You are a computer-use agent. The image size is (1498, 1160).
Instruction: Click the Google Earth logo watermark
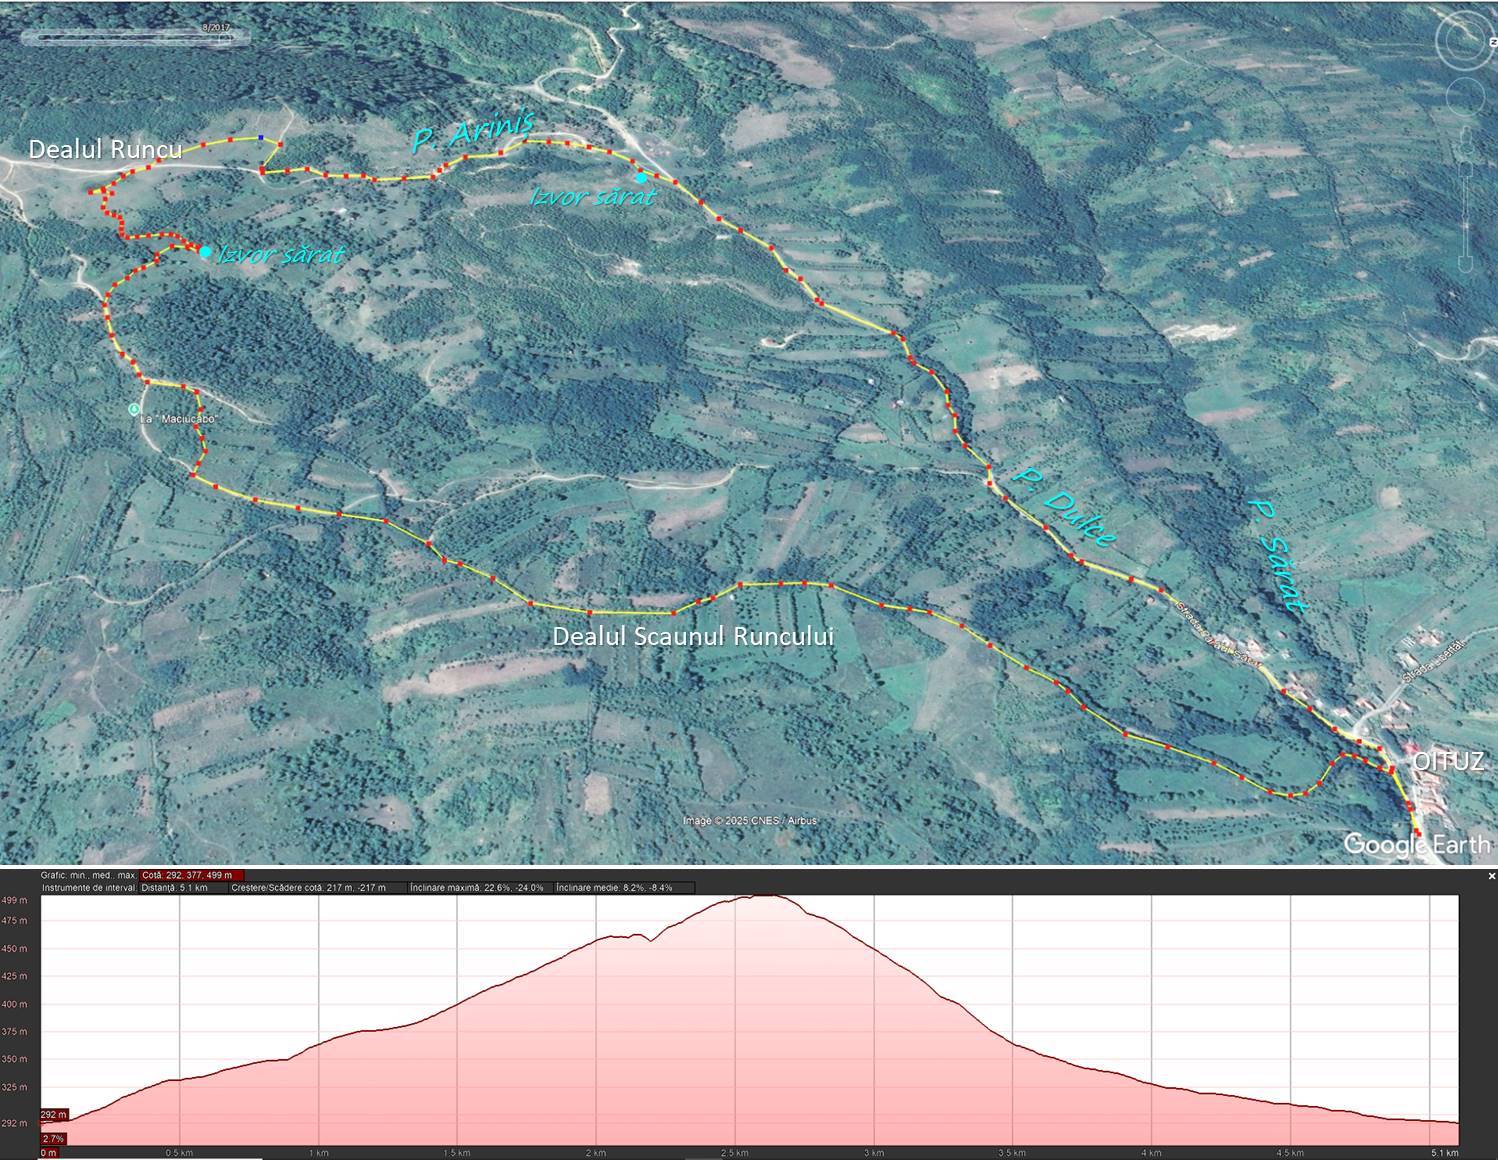pos(1416,844)
